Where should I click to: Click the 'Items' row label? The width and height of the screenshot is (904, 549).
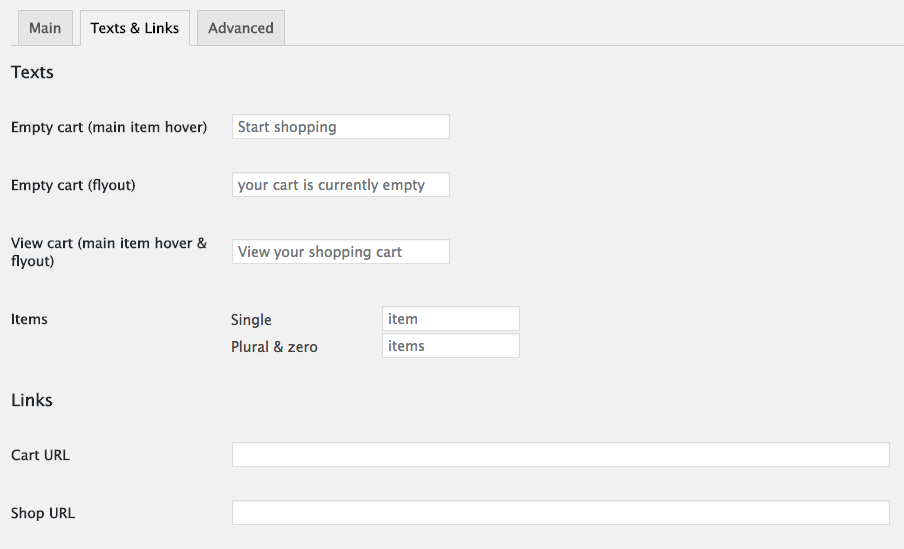pyautogui.click(x=29, y=319)
